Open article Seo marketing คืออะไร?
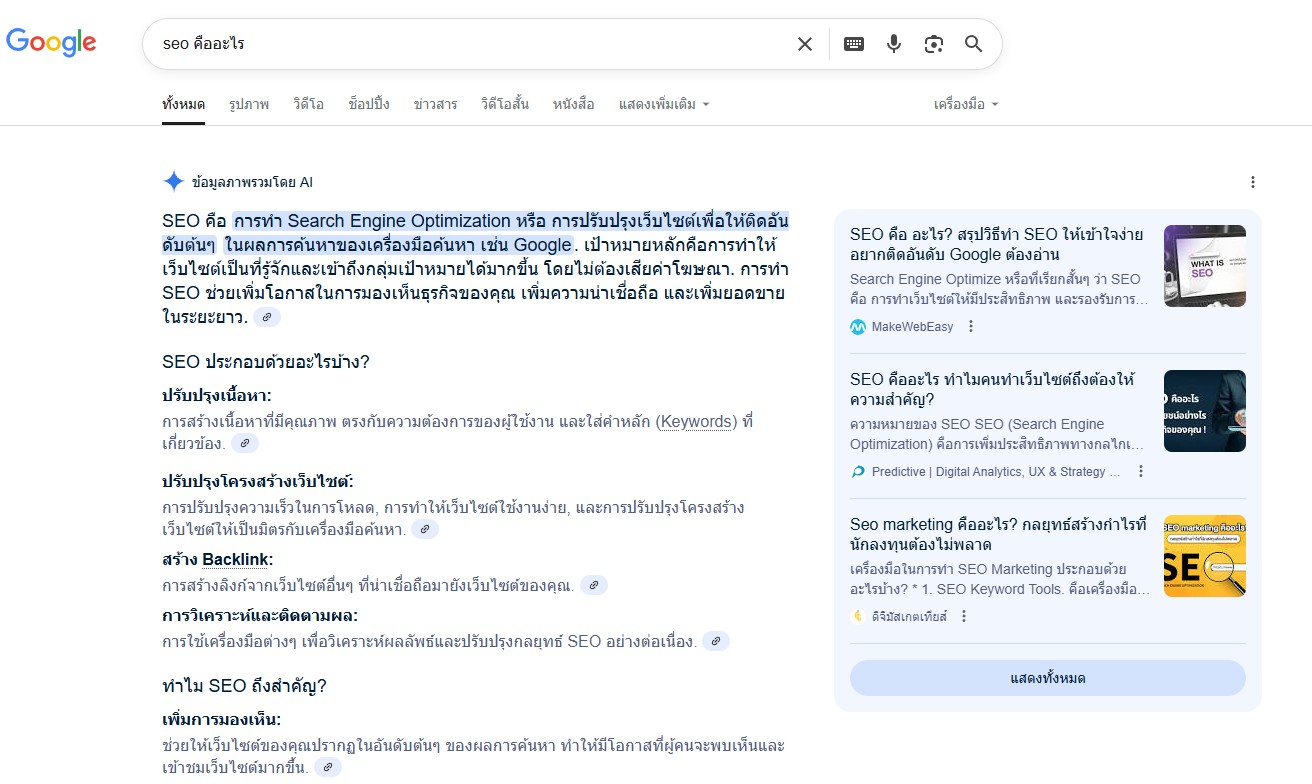This screenshot has height=784, width=1312. (999, 534)
